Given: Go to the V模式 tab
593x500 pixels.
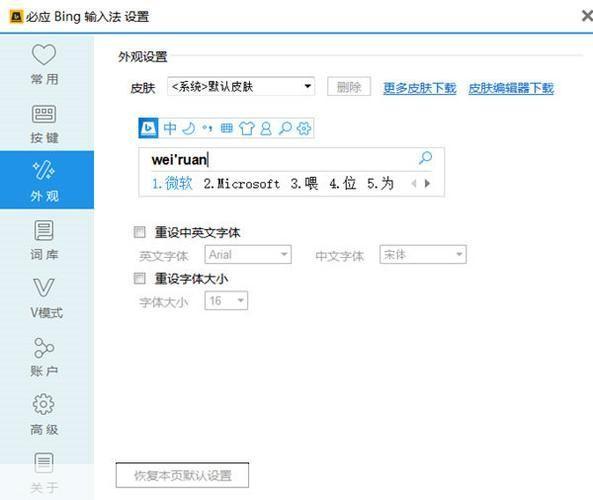Looking at the screenshot, I should 47,297.
